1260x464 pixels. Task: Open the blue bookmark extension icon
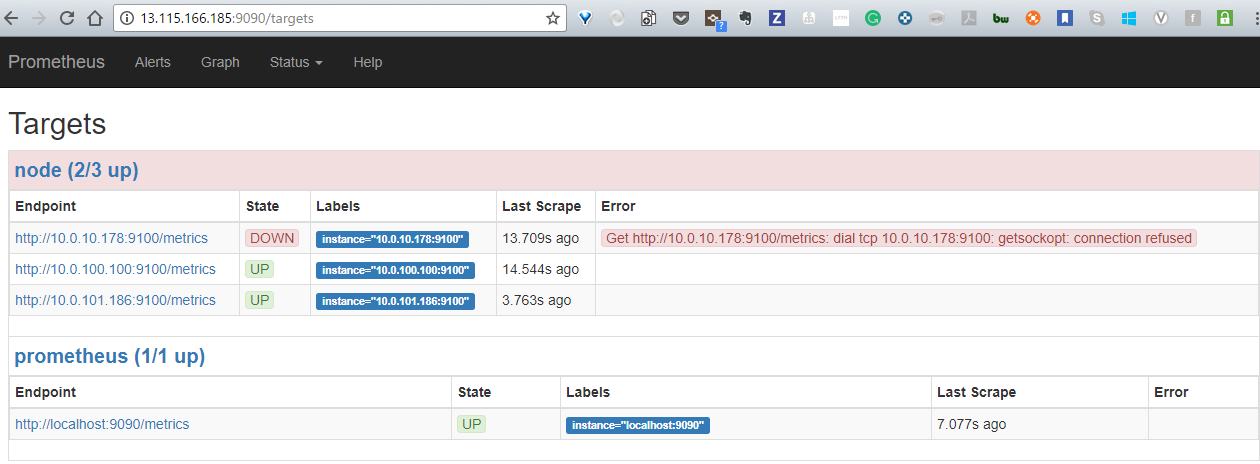(x=1065, y=18)
